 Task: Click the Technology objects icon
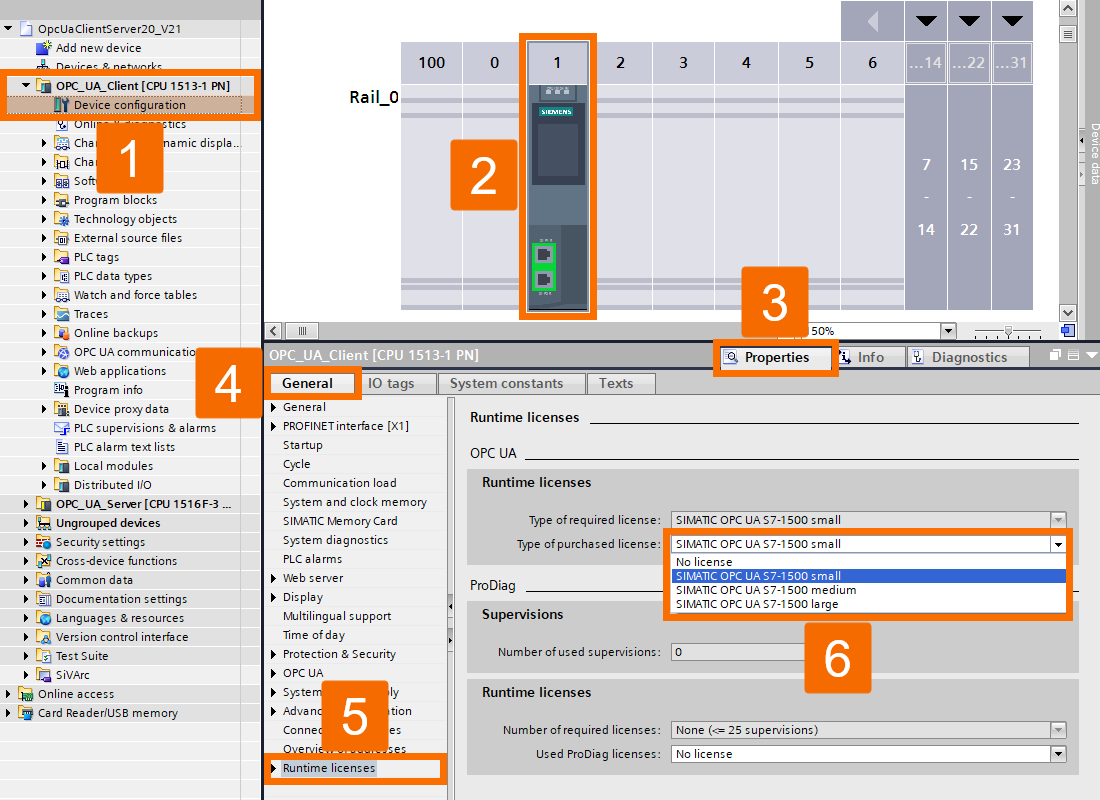point(62,219)
